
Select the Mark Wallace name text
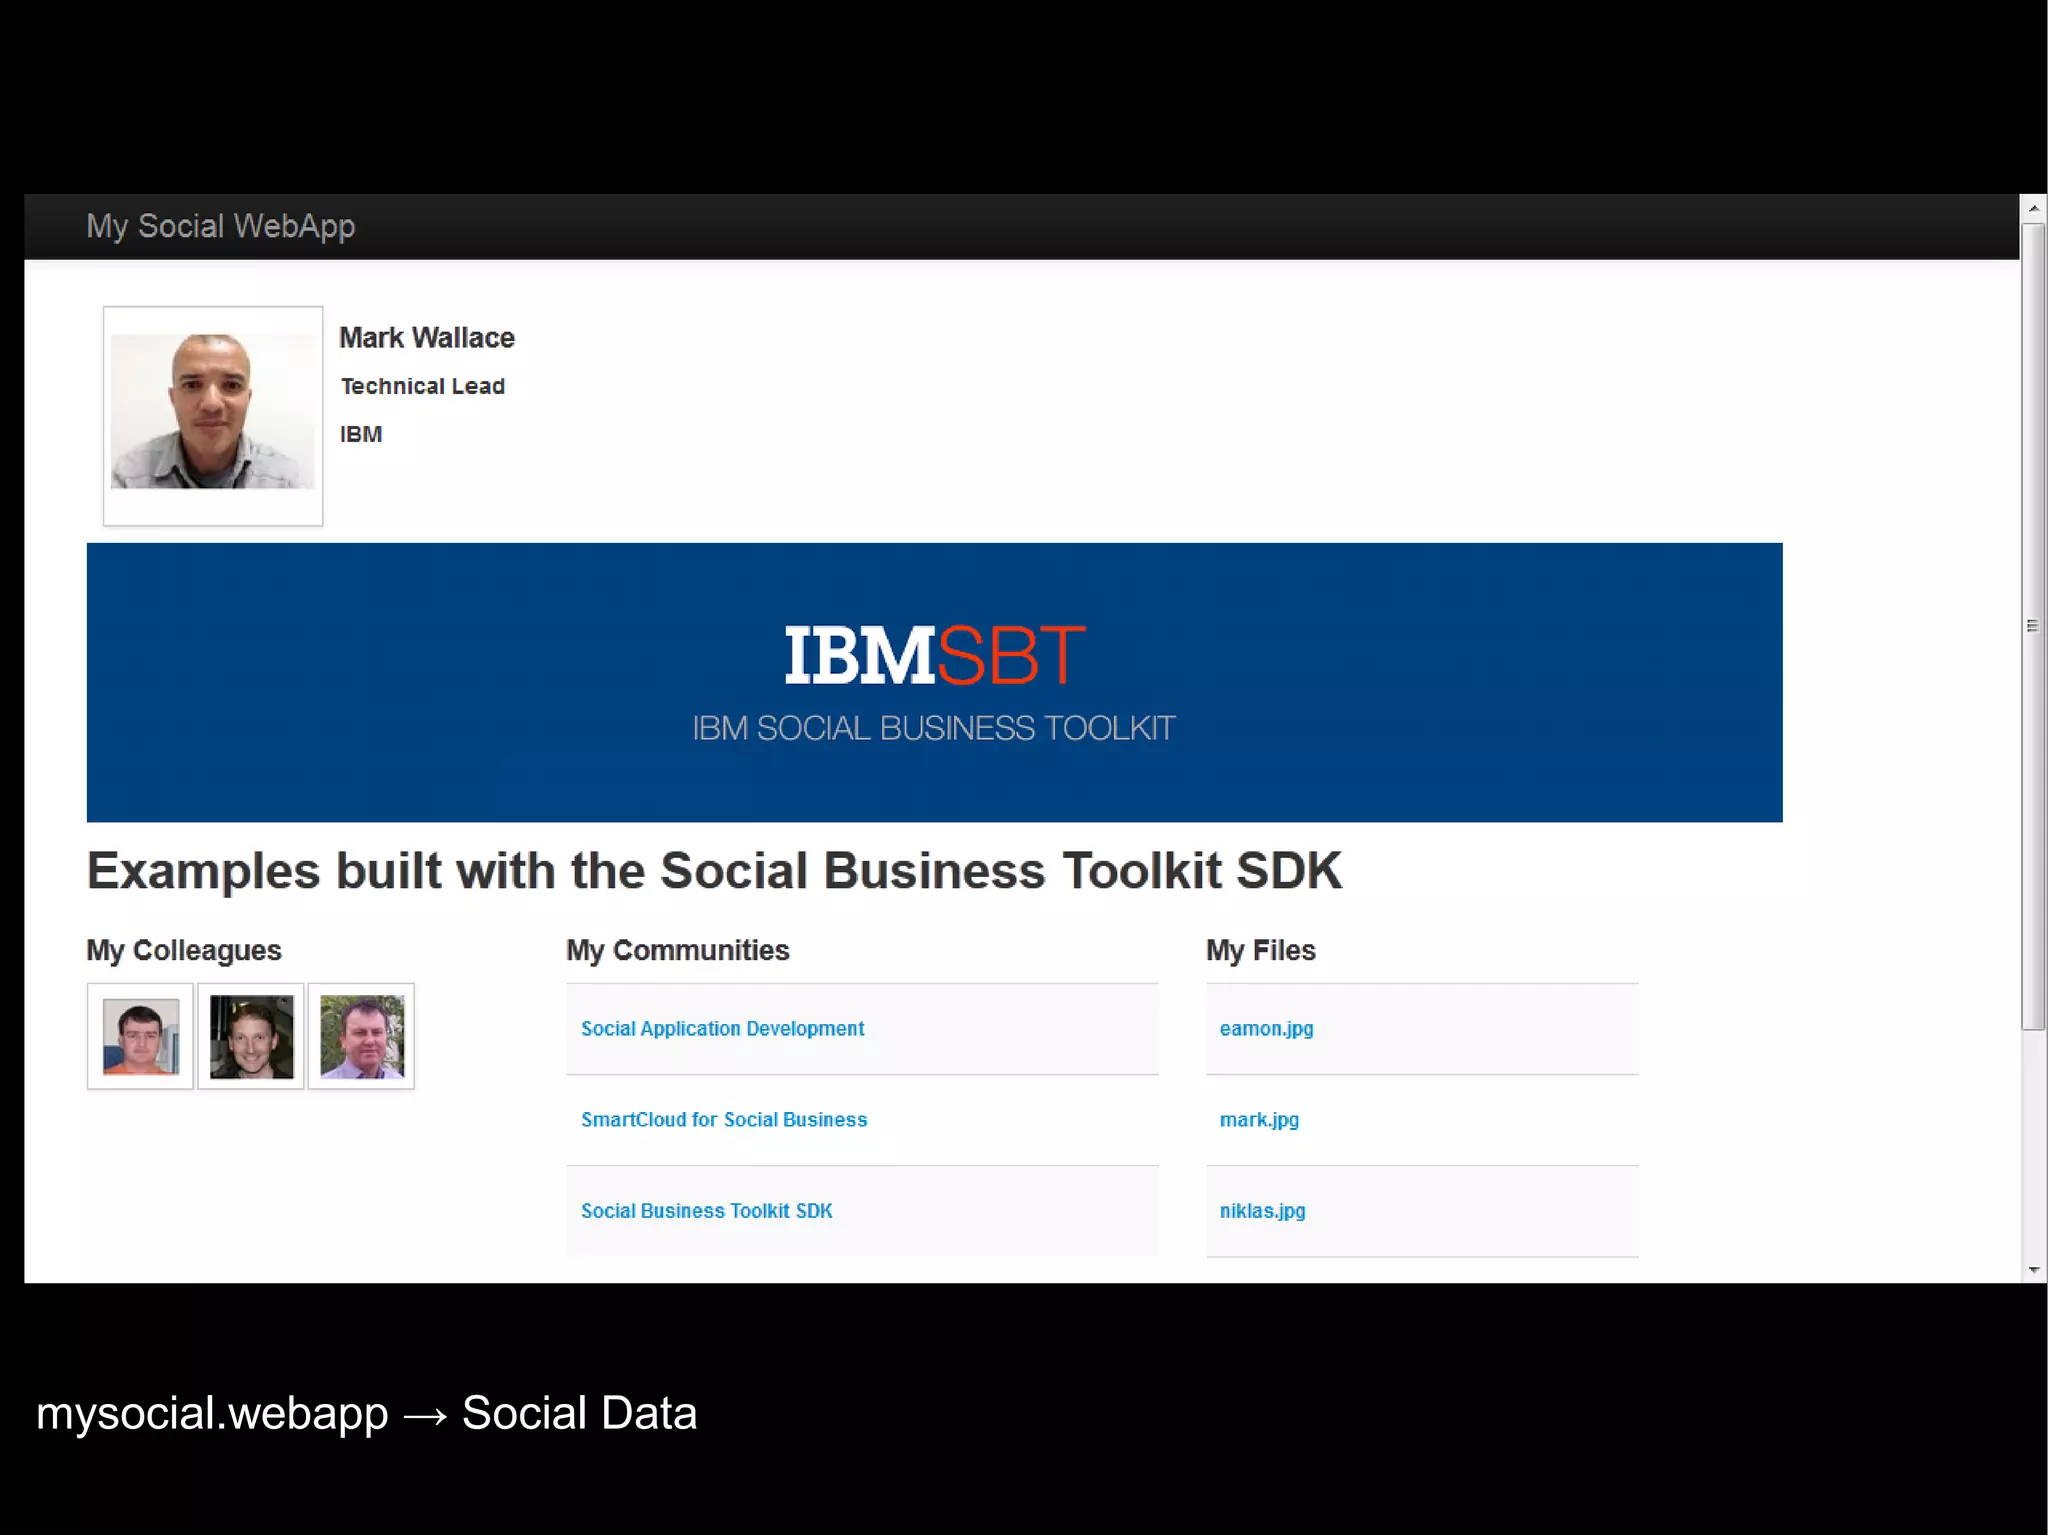point(427,338)
